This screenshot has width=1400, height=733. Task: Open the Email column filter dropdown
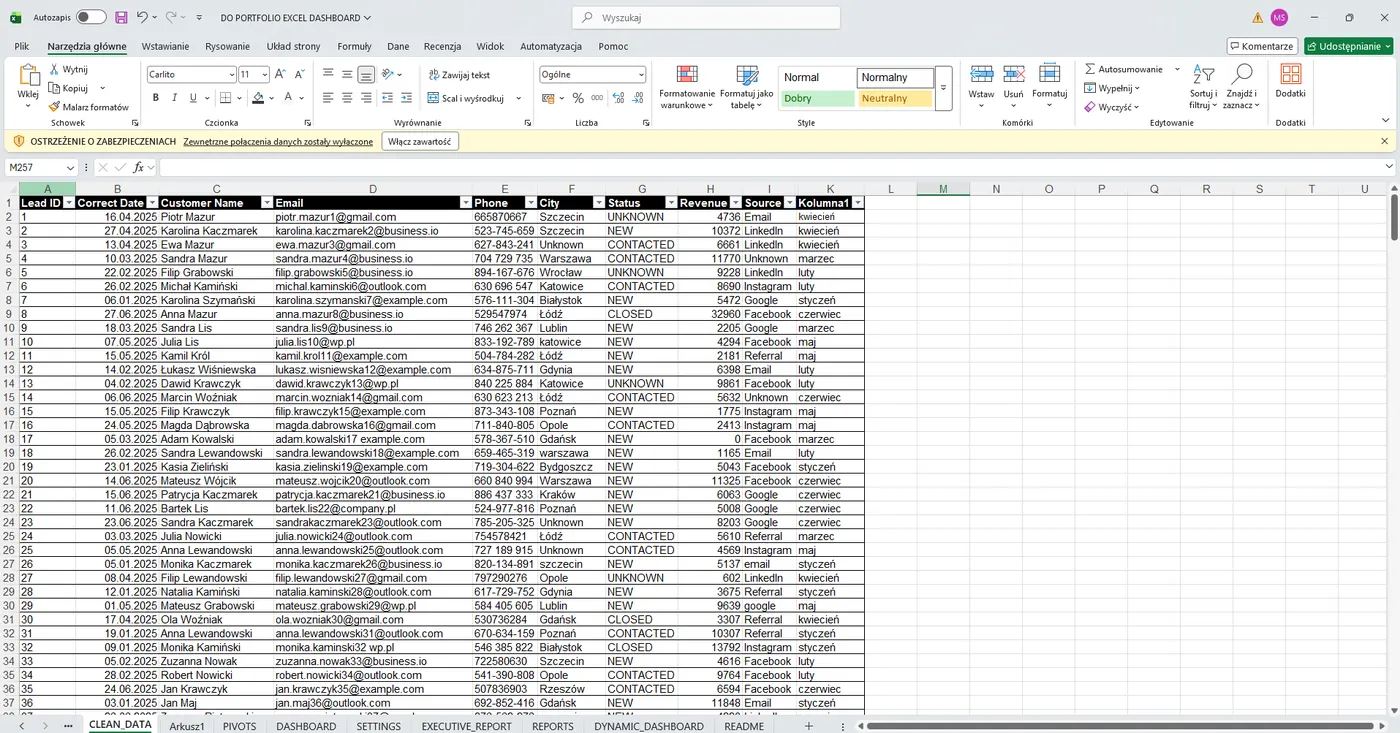465,203
